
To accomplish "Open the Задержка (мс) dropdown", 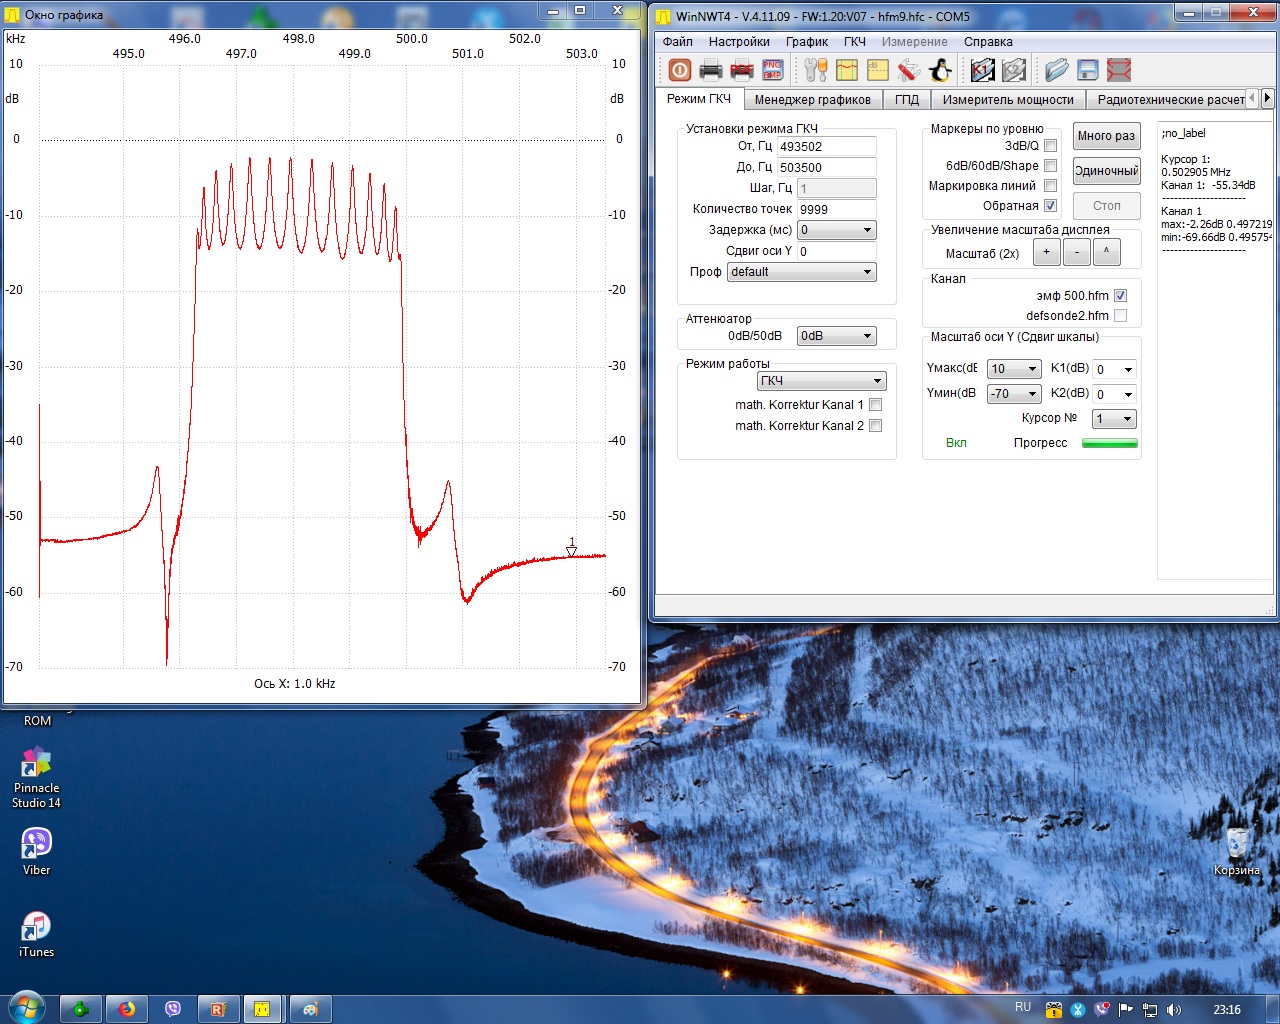I will pos(837,230).
